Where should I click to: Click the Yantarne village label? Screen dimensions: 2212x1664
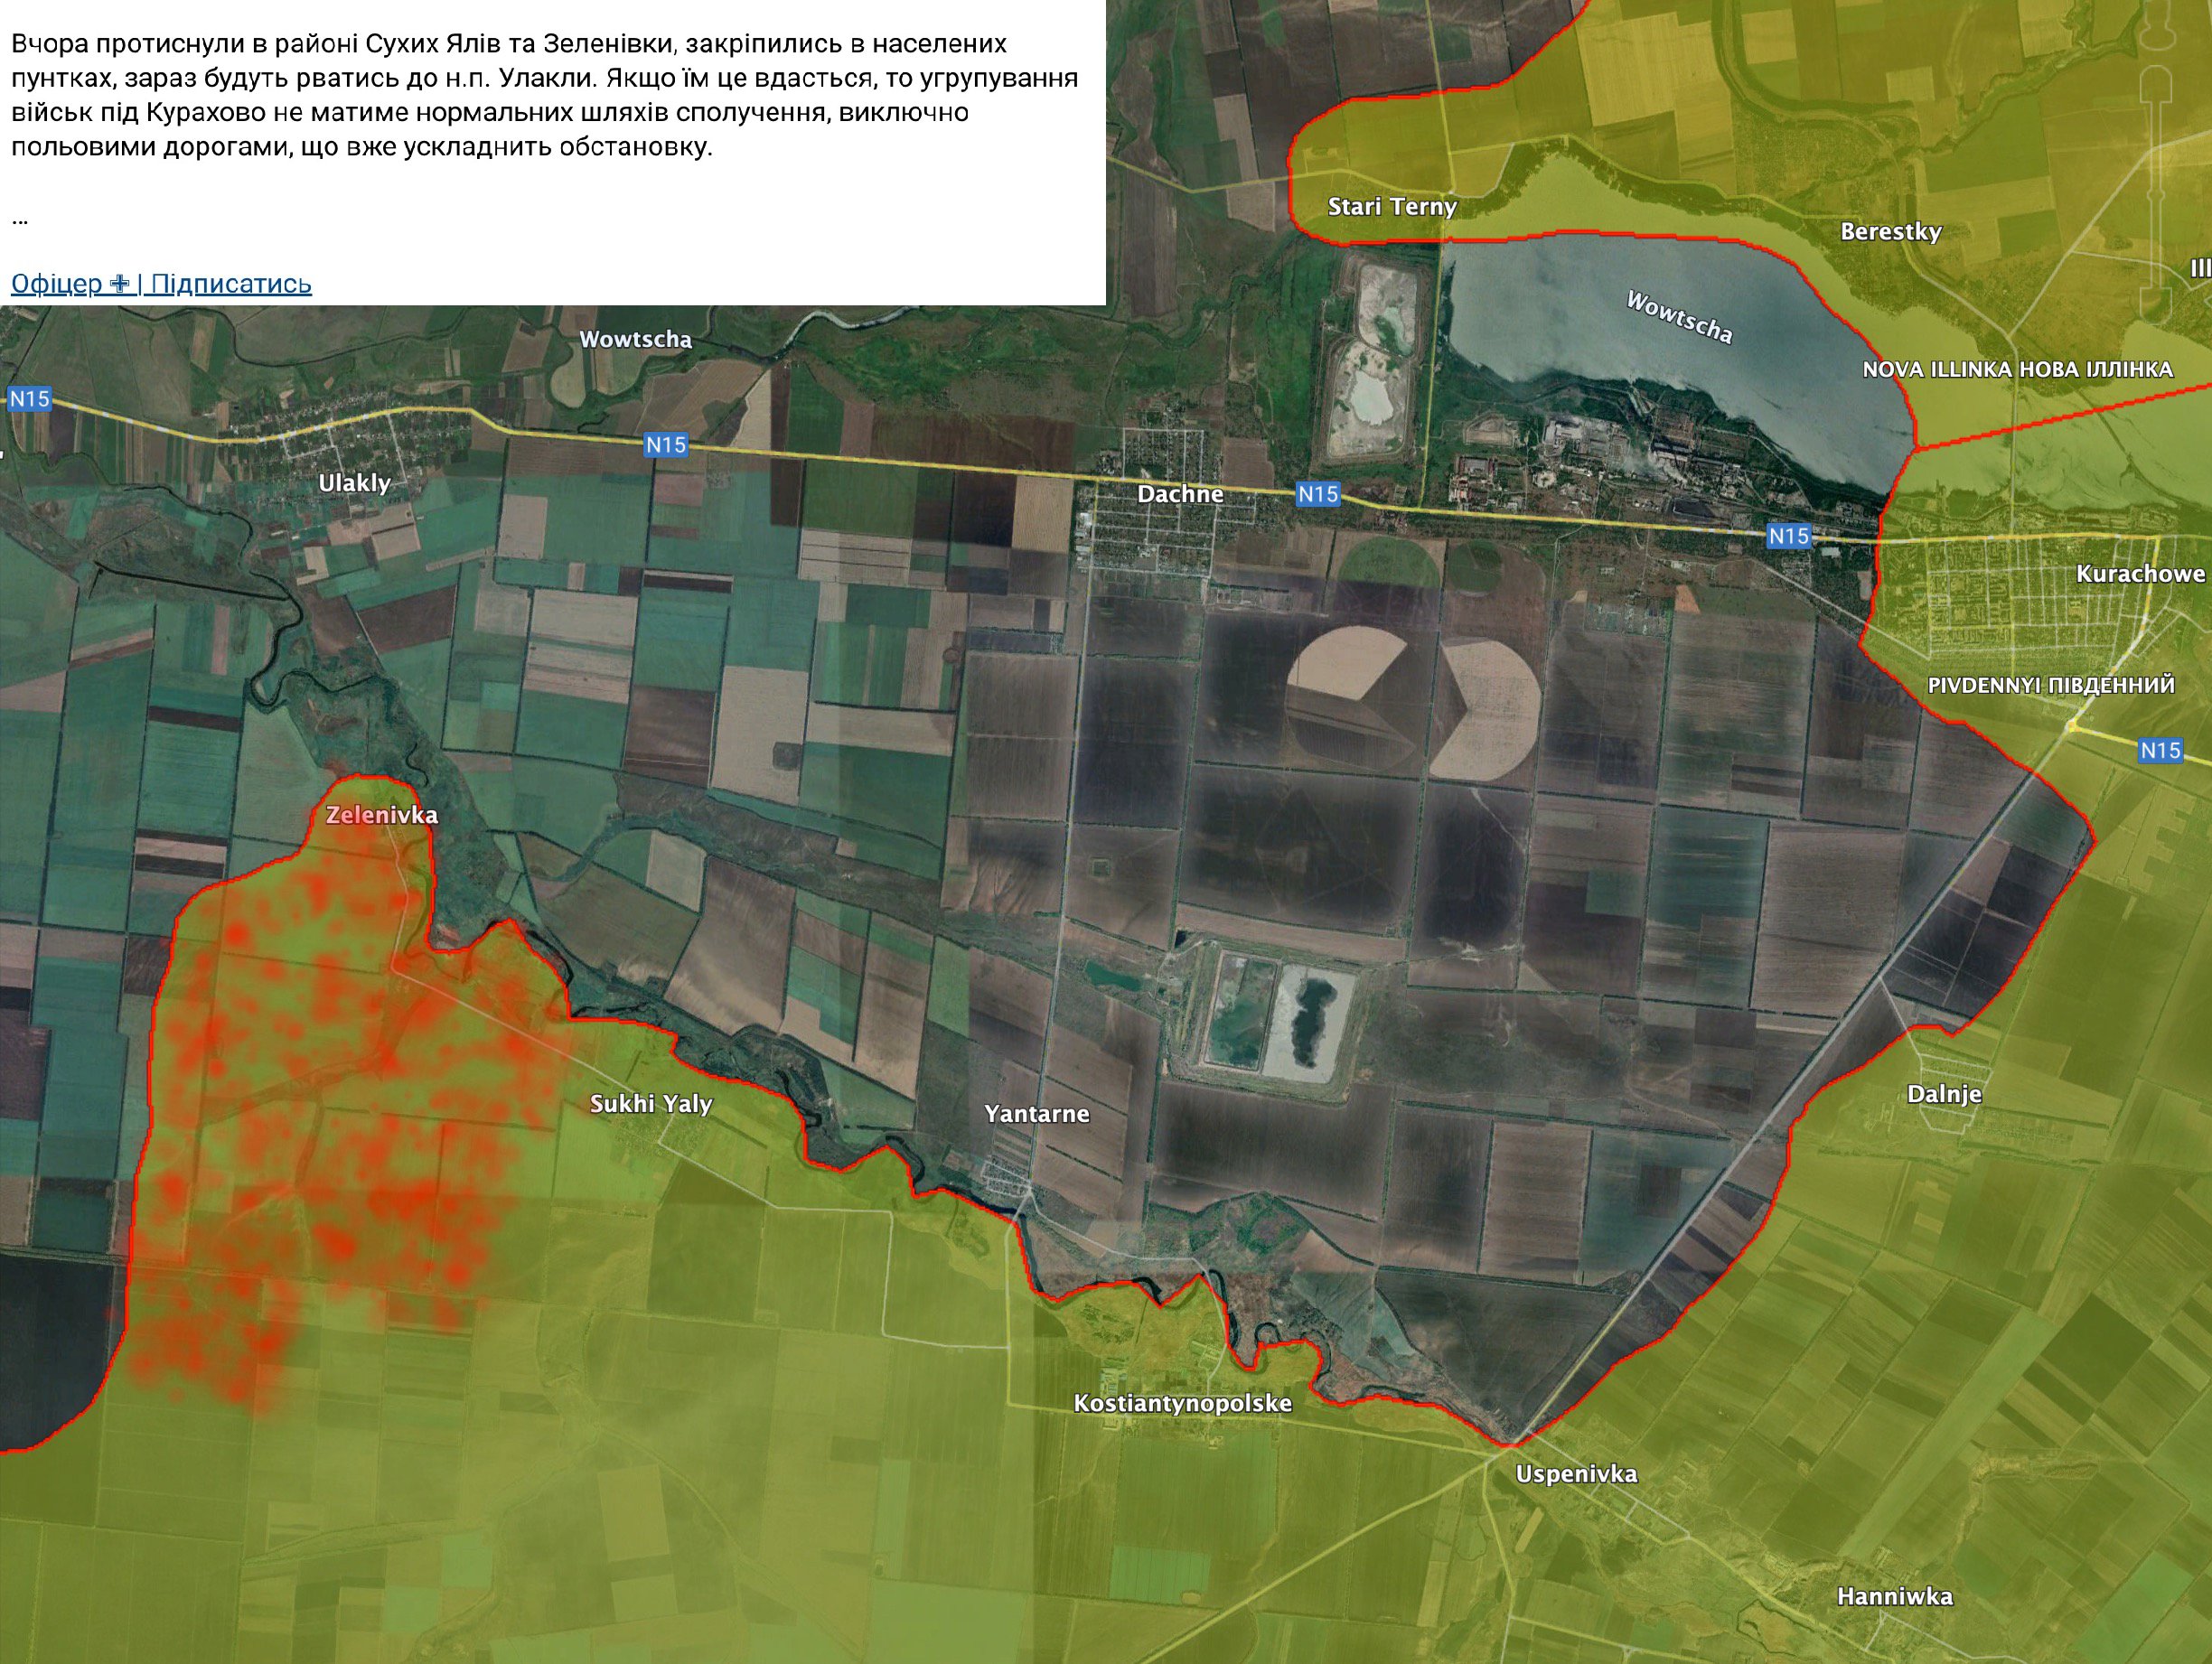point(1037,1114)
